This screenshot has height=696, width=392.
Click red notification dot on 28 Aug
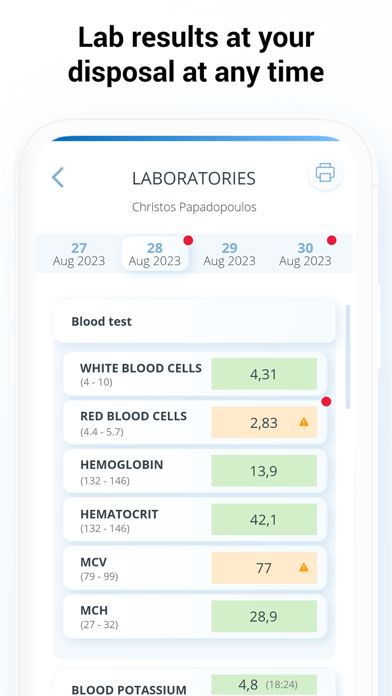pos(188,240)
